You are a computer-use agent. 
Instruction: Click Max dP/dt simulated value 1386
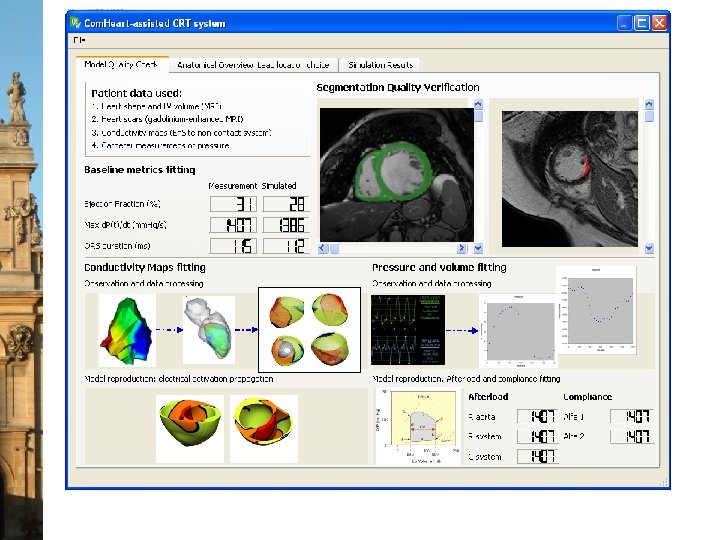coord(286,225)
